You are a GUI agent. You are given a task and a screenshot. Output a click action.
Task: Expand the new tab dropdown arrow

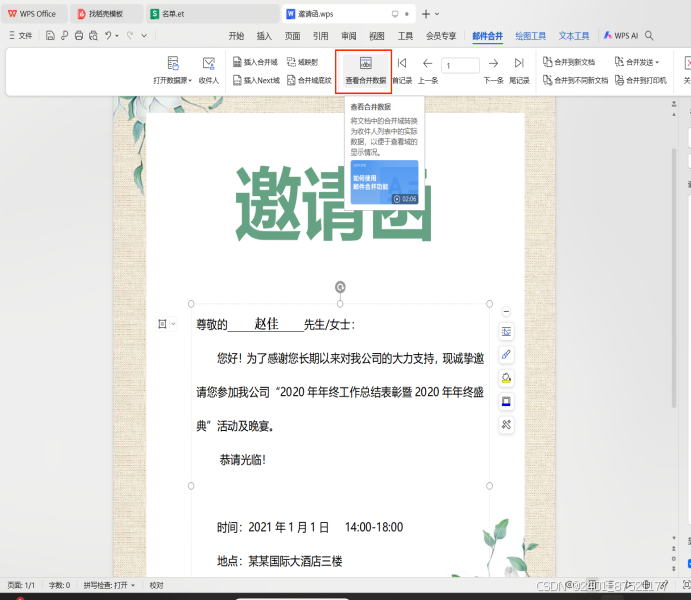437,14
